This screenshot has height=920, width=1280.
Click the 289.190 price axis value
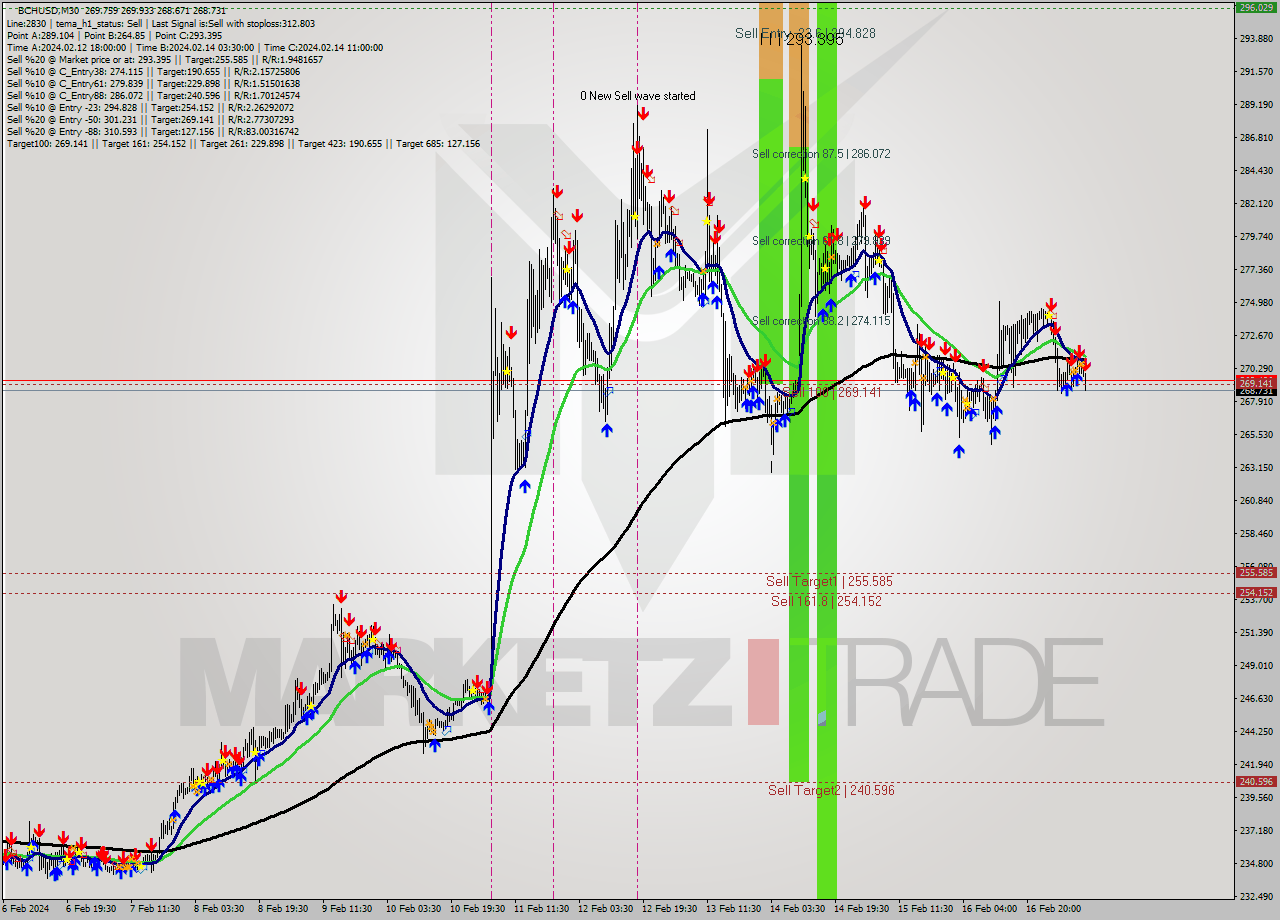pos(1256,105)
